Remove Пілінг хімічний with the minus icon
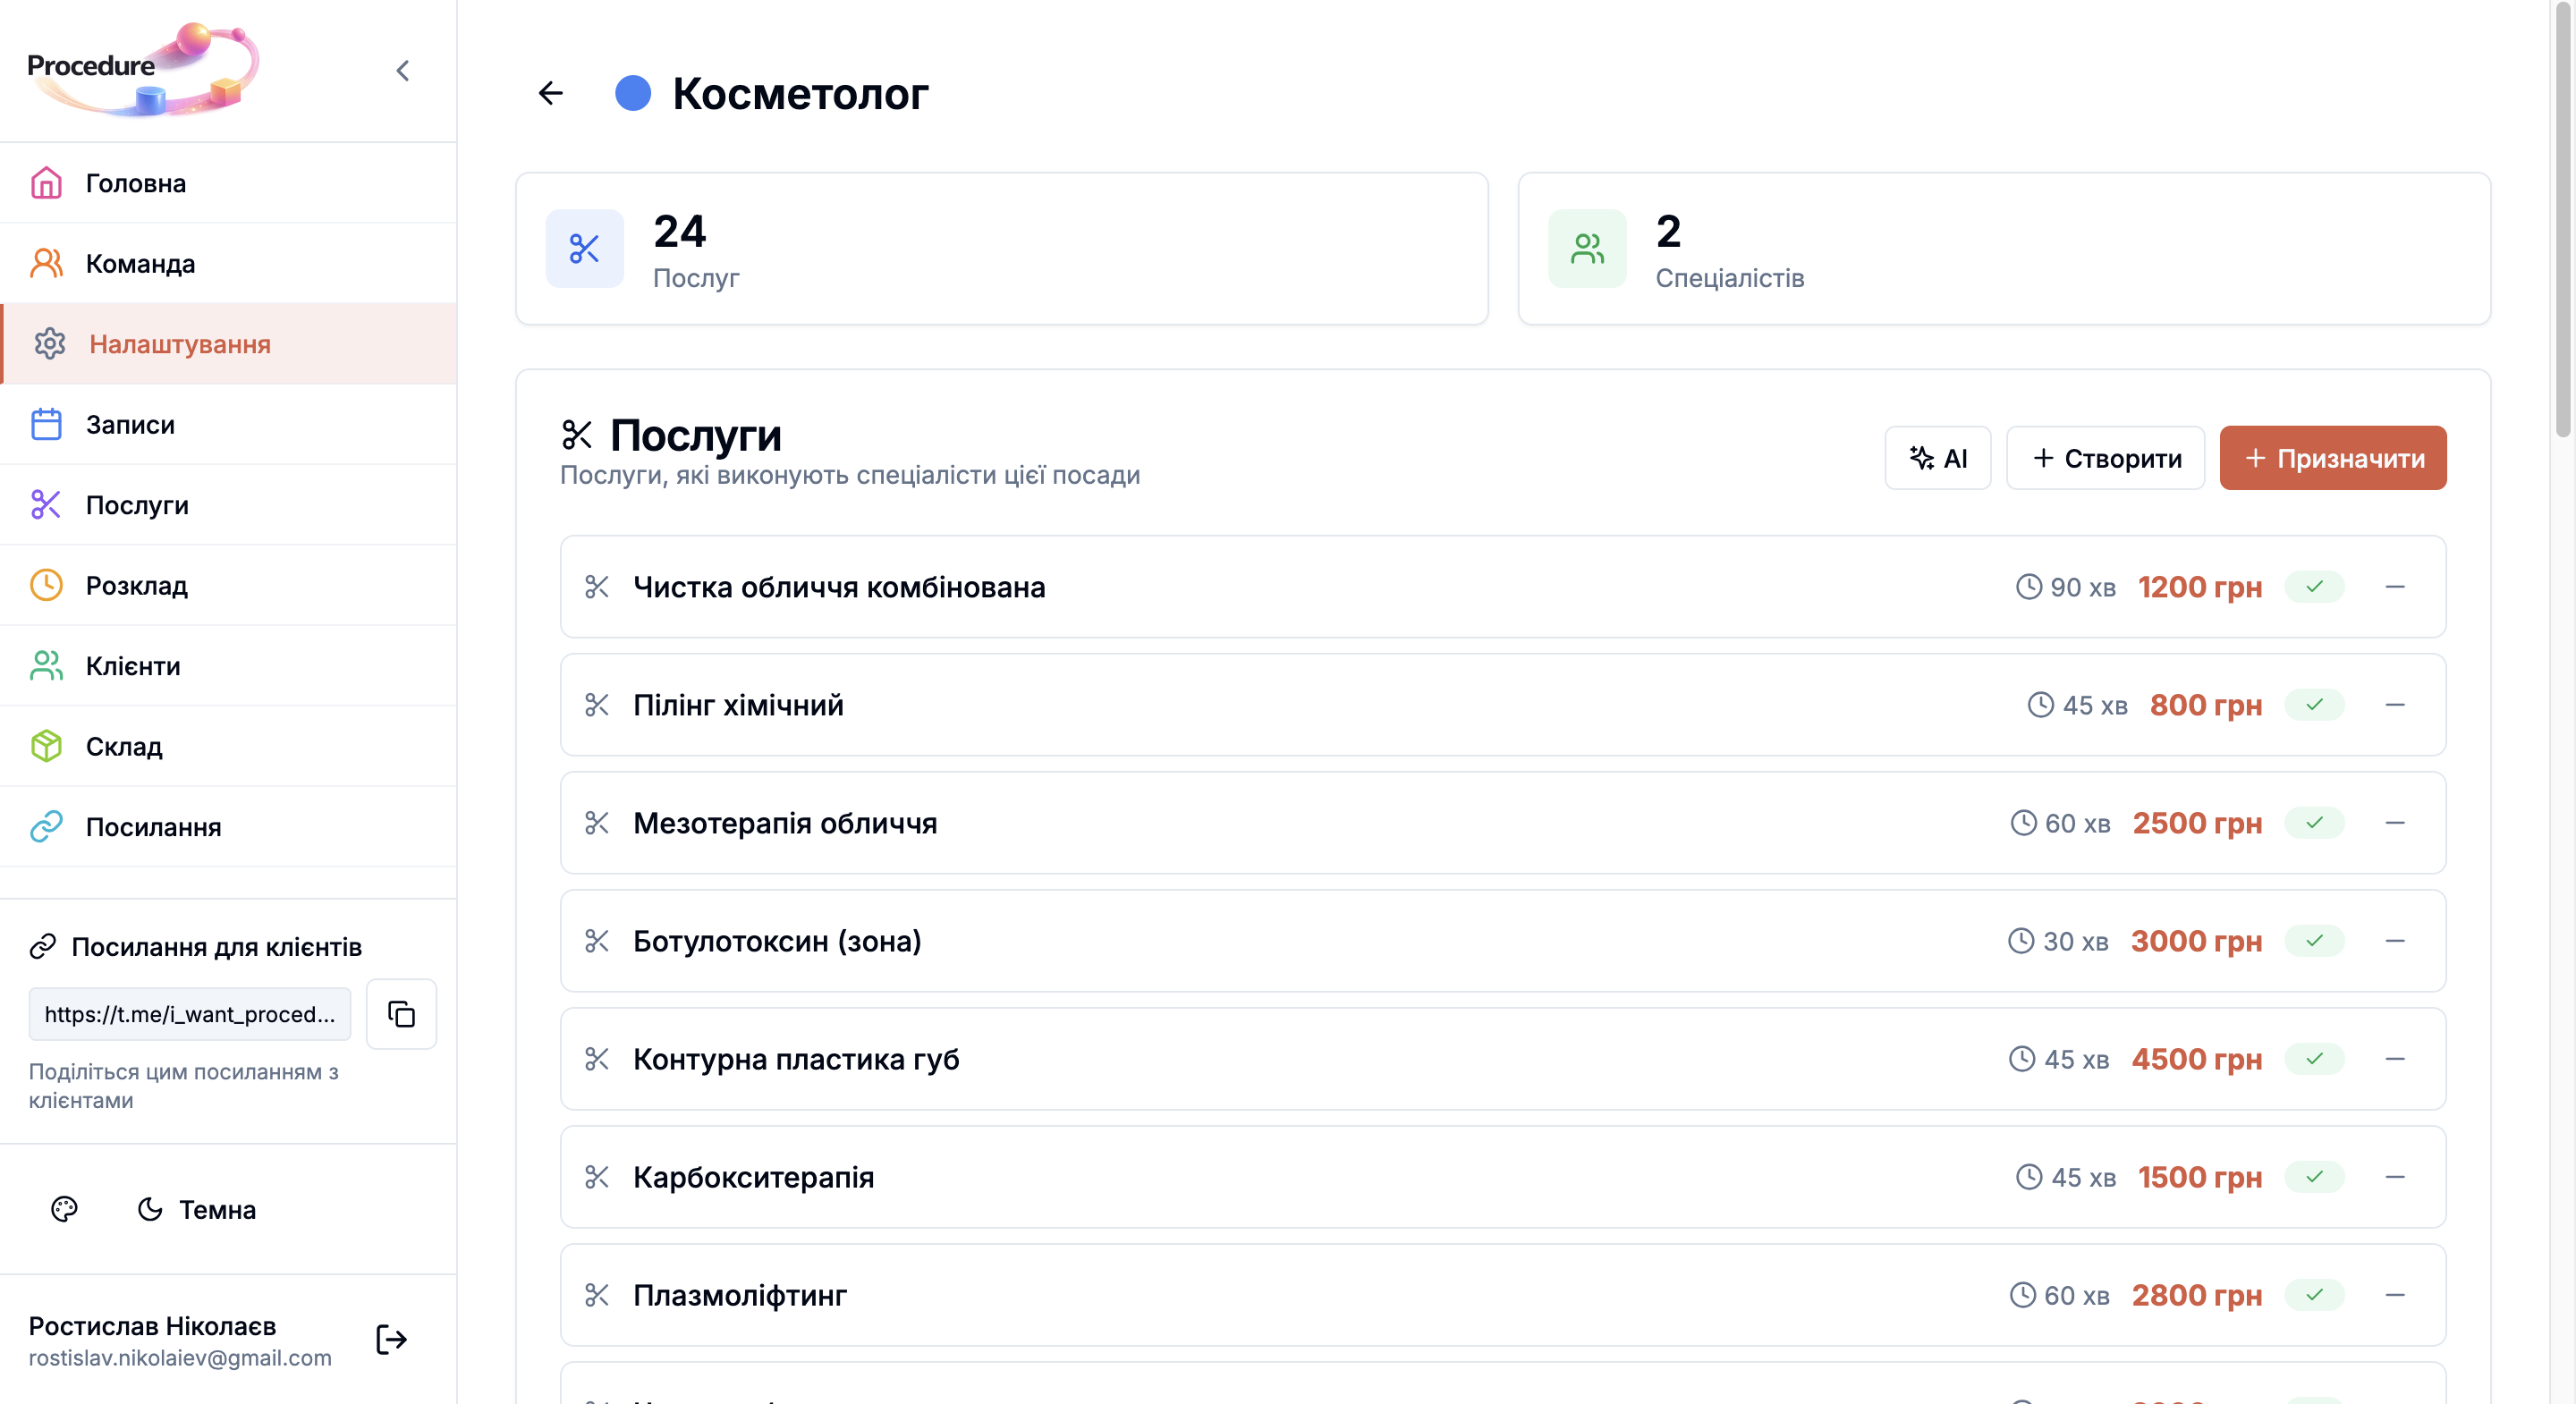The width and height of the screenshot is (2576, 1404). click(x=2394, y=705)
